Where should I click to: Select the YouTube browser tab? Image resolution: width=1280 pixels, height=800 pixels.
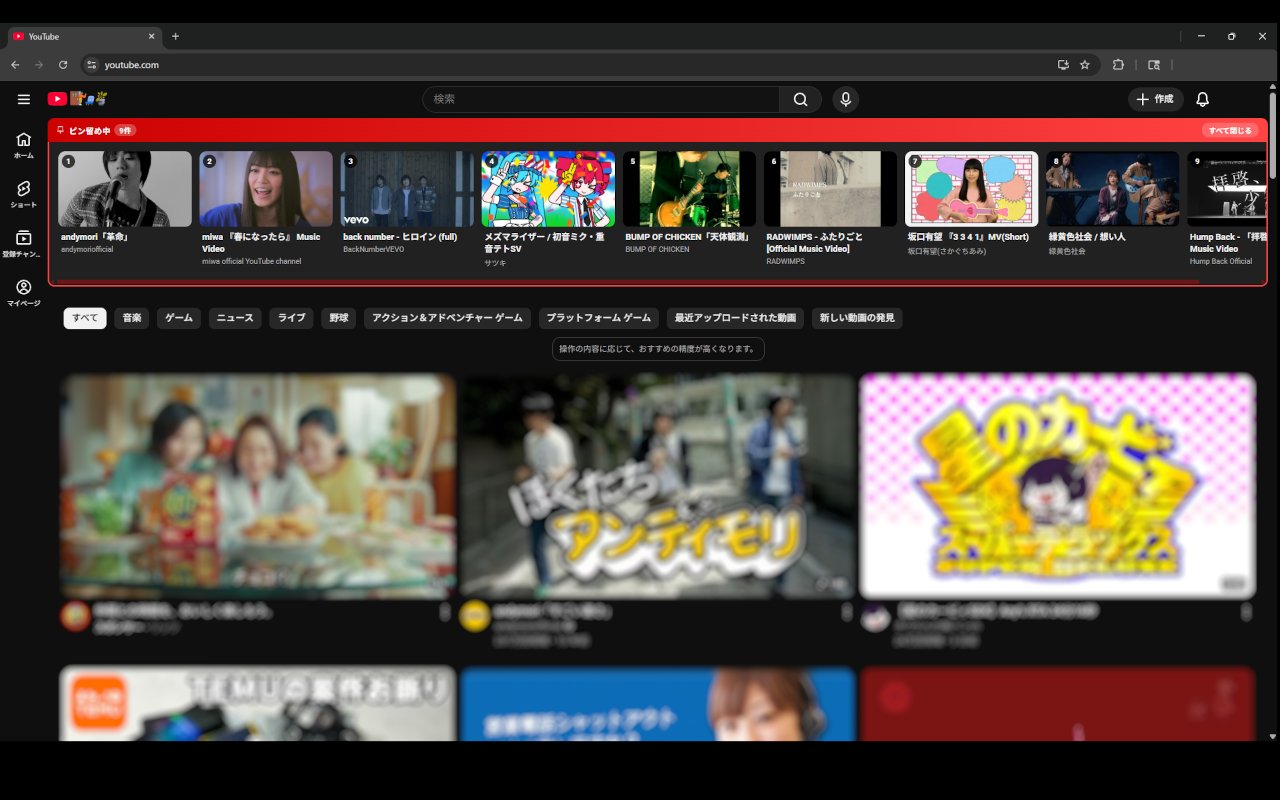click(84, 36)
